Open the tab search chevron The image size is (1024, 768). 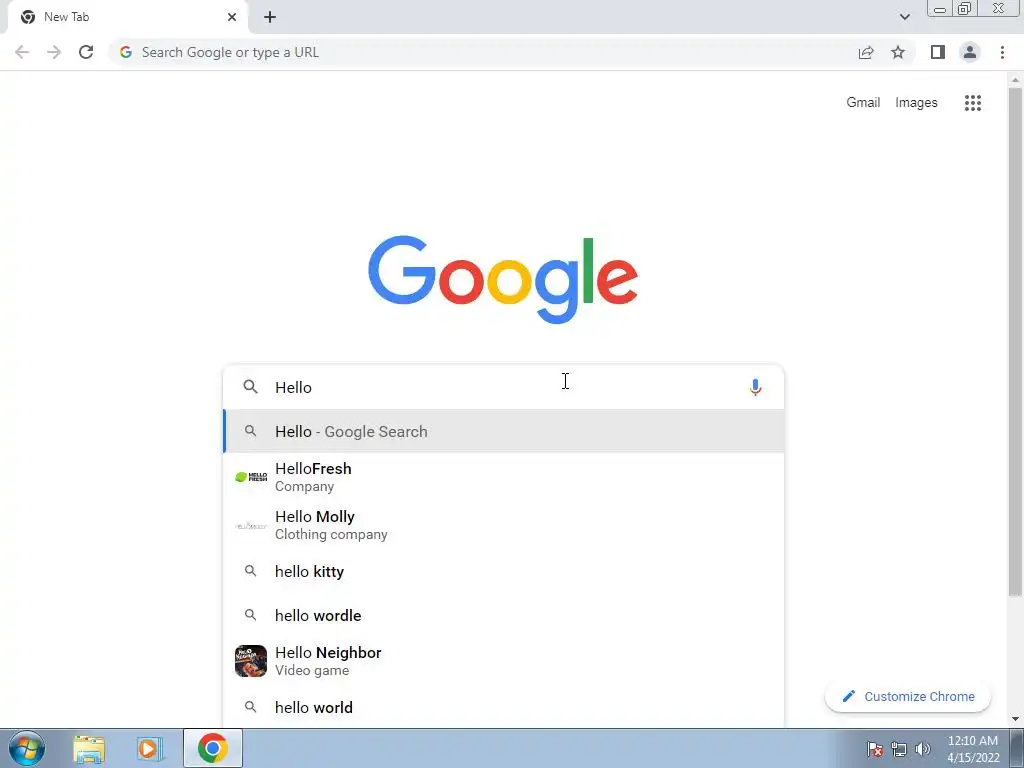(904, 17)
